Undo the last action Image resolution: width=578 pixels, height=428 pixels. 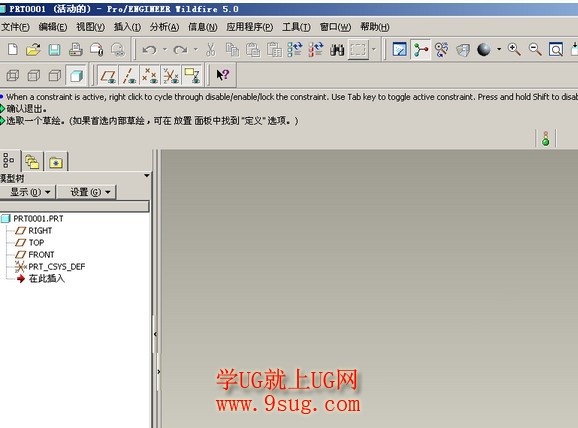[149, 49]
